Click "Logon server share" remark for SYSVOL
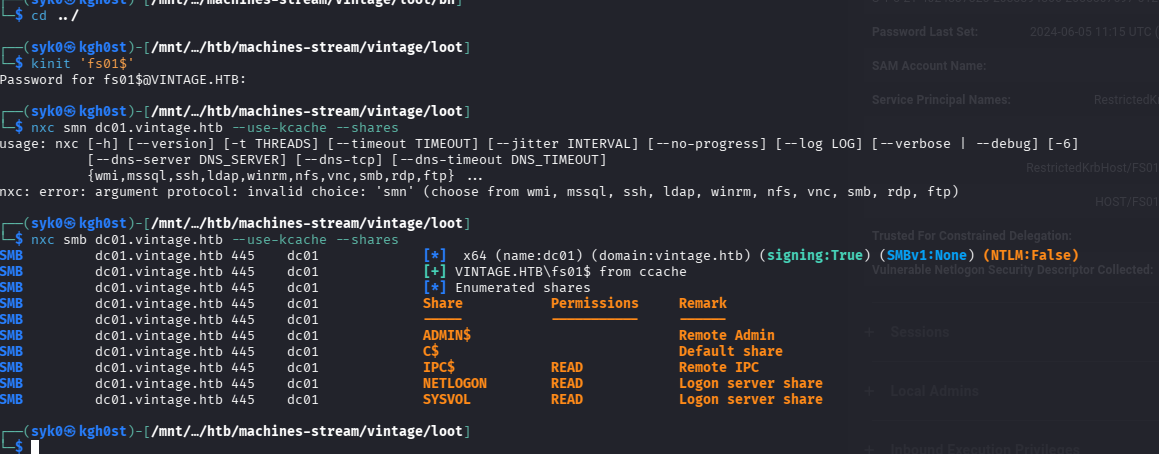 point(750,399)
